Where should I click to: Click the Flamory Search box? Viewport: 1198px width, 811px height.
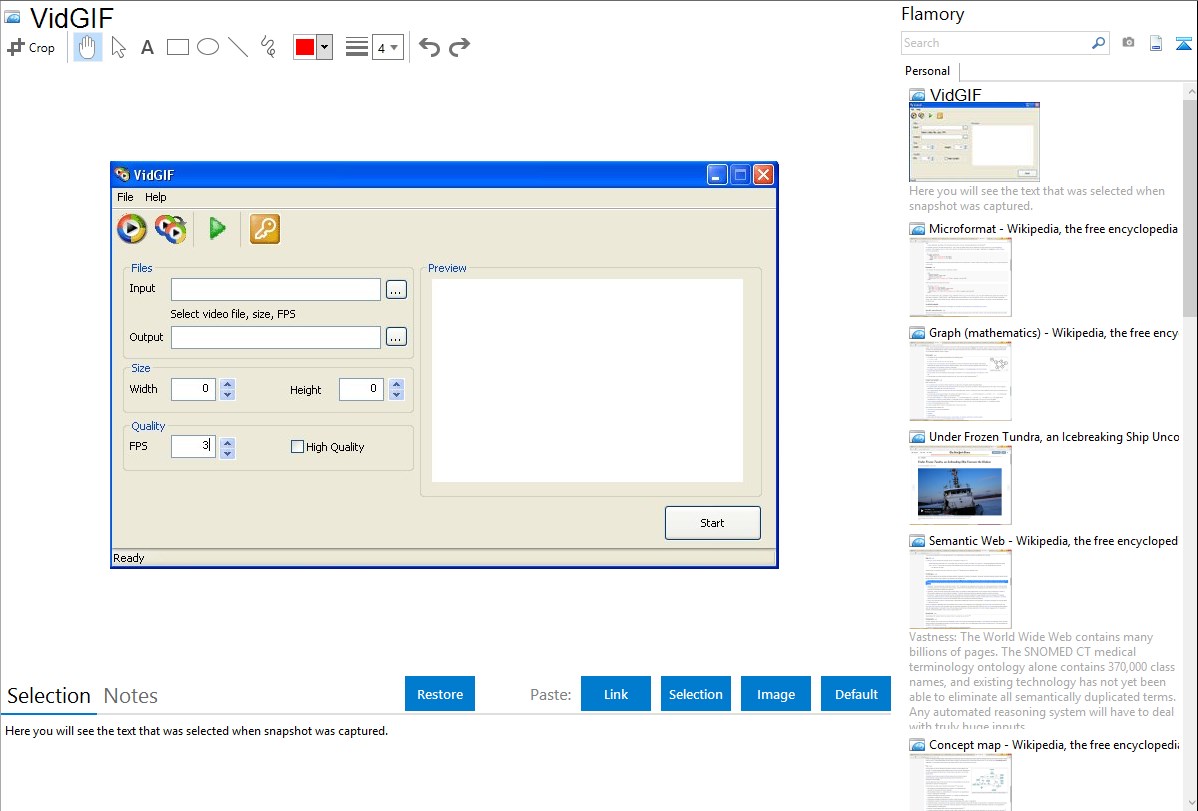coord(996,43)
